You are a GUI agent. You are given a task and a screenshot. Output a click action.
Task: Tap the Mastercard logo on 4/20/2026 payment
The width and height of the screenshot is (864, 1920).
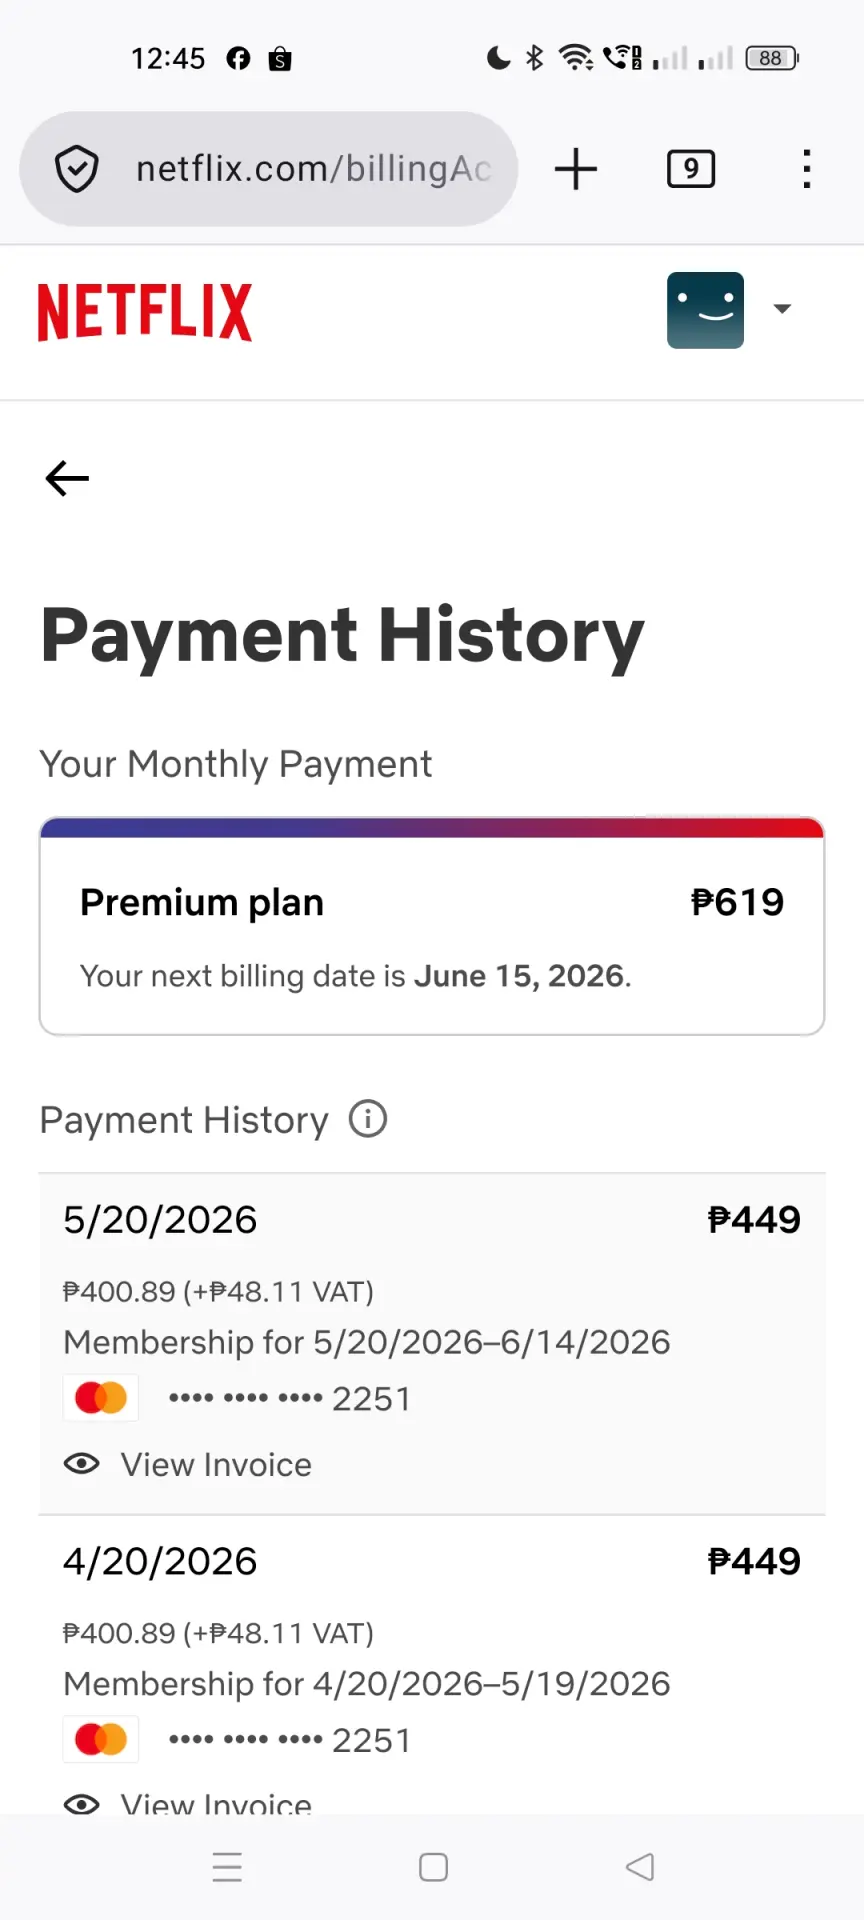point(101,1740)
